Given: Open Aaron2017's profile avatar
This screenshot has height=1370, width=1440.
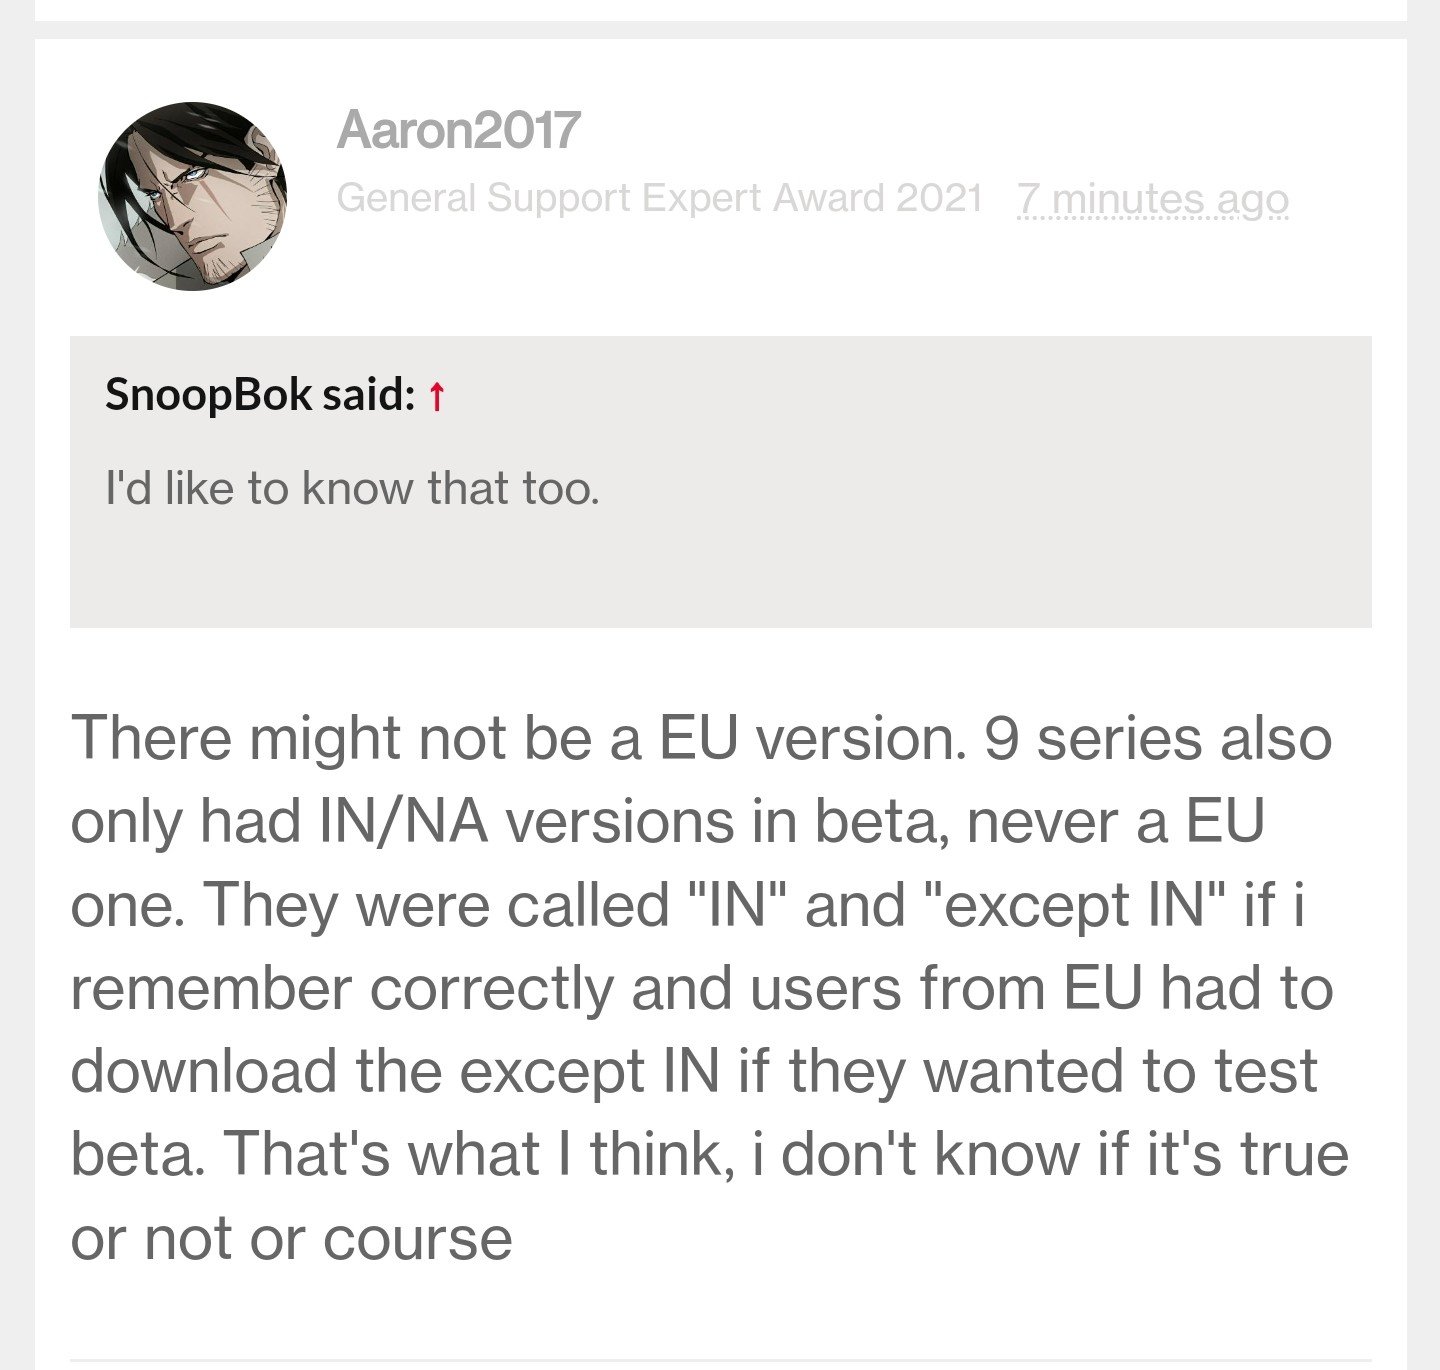Looking at the screenshot, I should click(193, 196).
